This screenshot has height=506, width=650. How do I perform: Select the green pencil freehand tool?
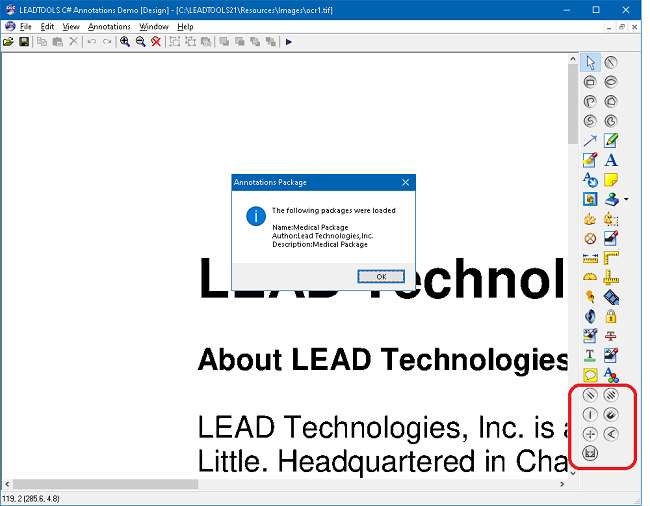[x=611, y=140]
